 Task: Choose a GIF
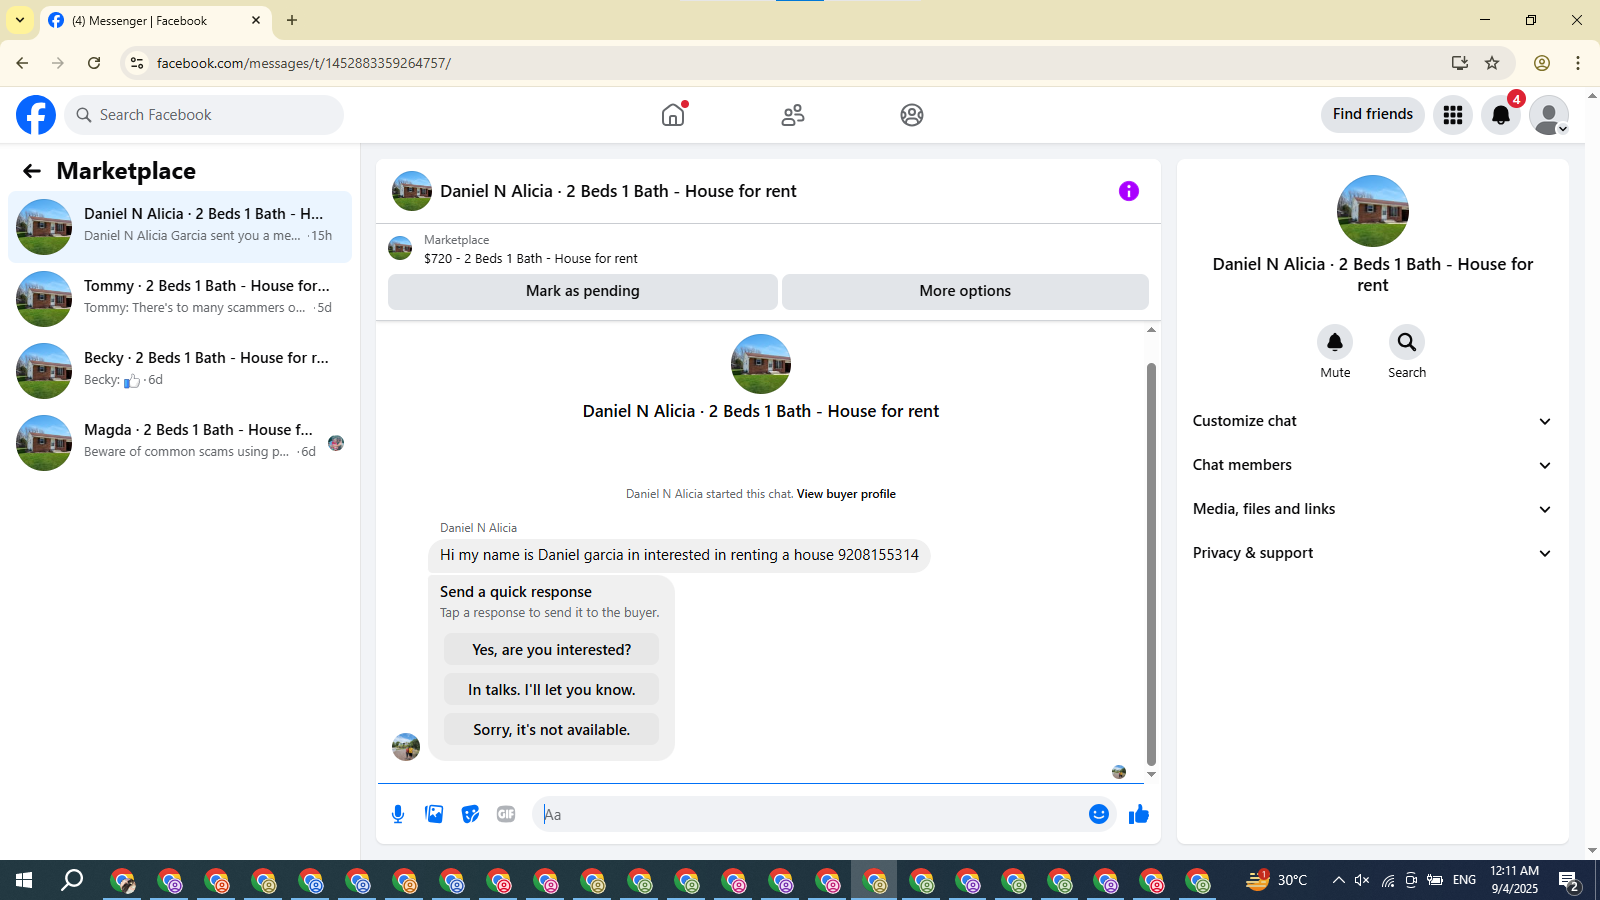506,814
